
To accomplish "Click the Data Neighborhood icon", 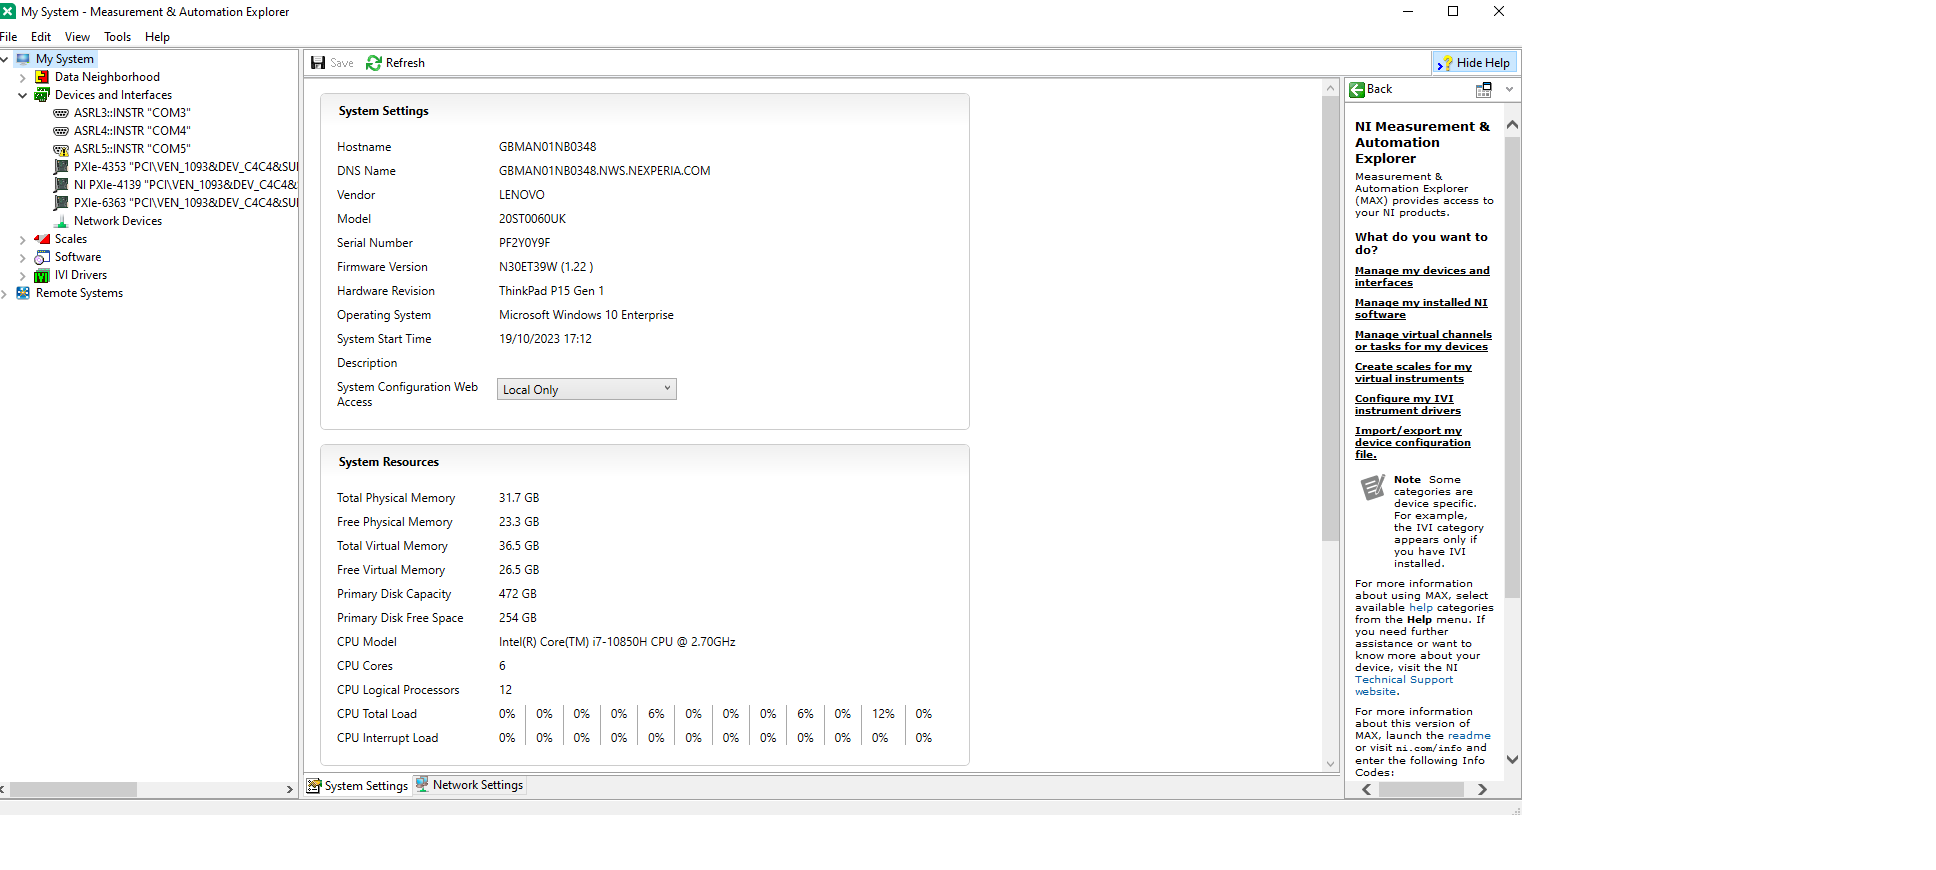I will tap(42, 77).
